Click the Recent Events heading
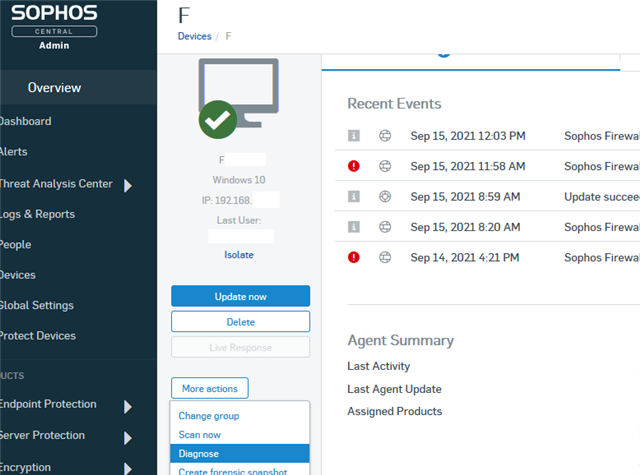640x475 pixels. point(394,104)
